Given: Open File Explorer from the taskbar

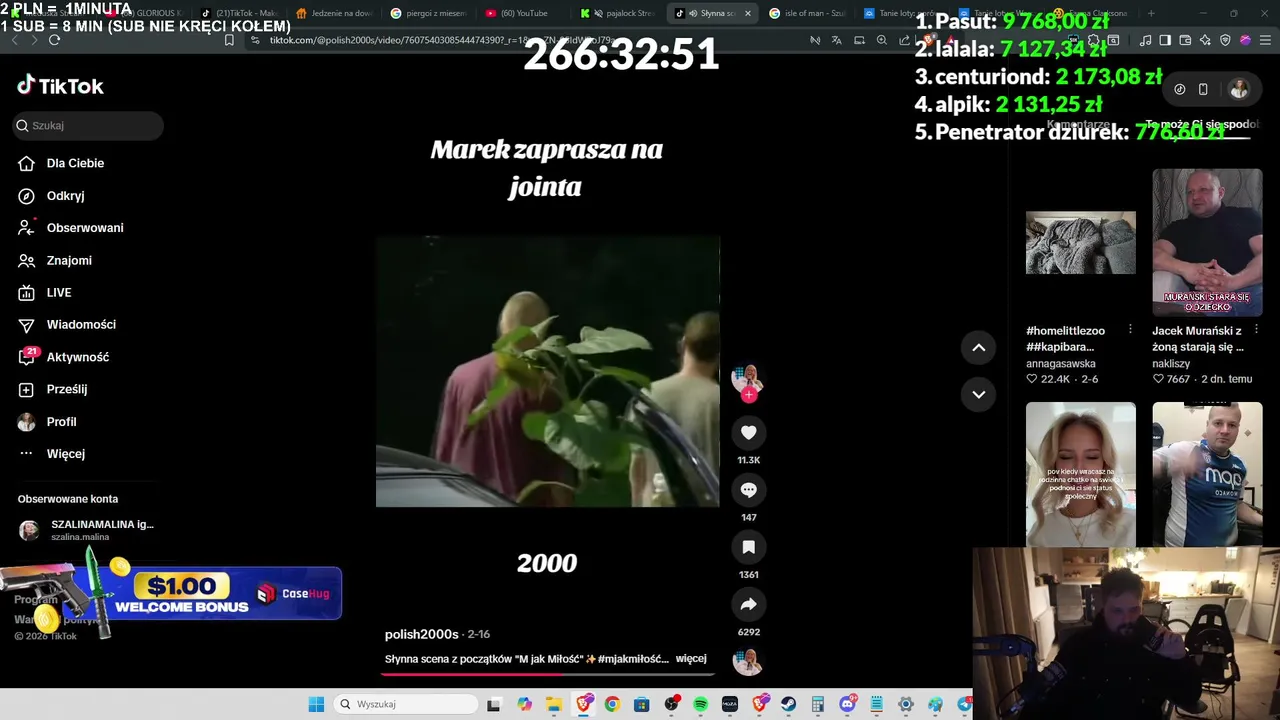Looking at the screenshot, I should (554, 704).
